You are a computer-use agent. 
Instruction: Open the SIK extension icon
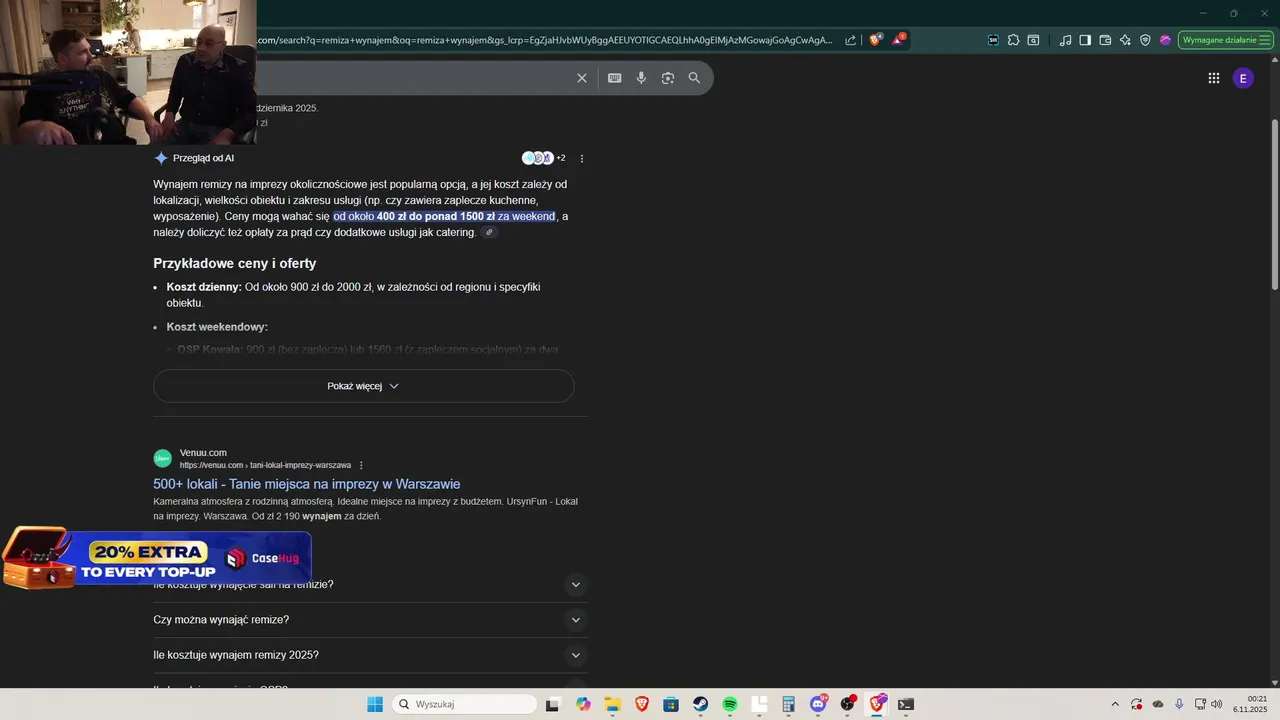(x=993, y=40)
